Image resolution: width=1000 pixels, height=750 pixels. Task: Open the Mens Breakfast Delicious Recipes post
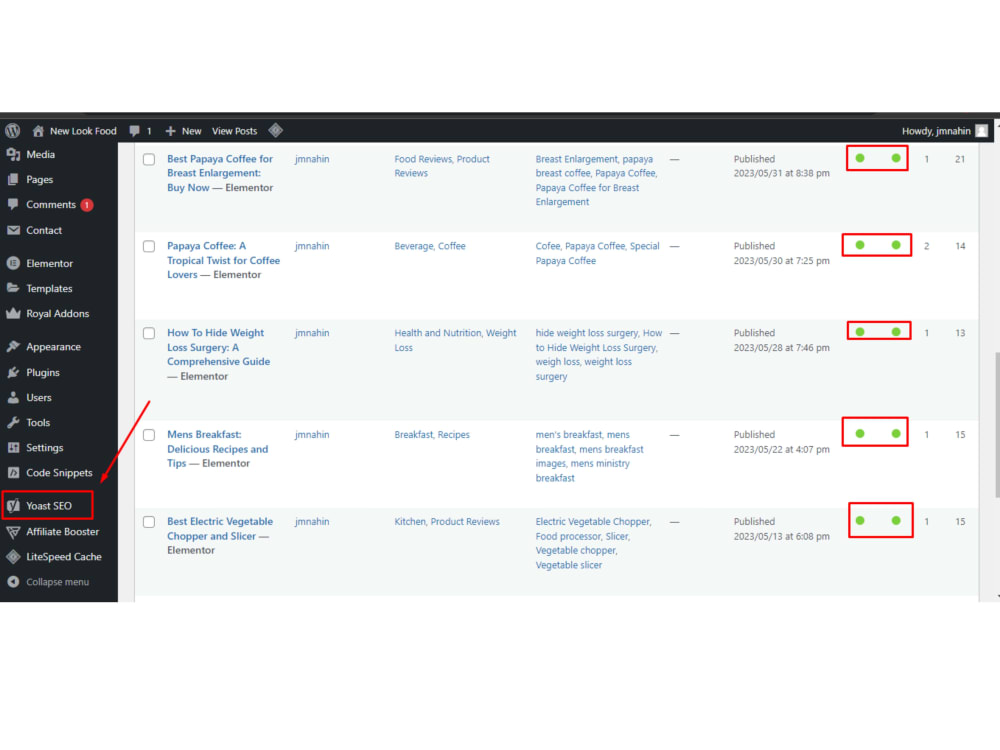pos(217,449)
